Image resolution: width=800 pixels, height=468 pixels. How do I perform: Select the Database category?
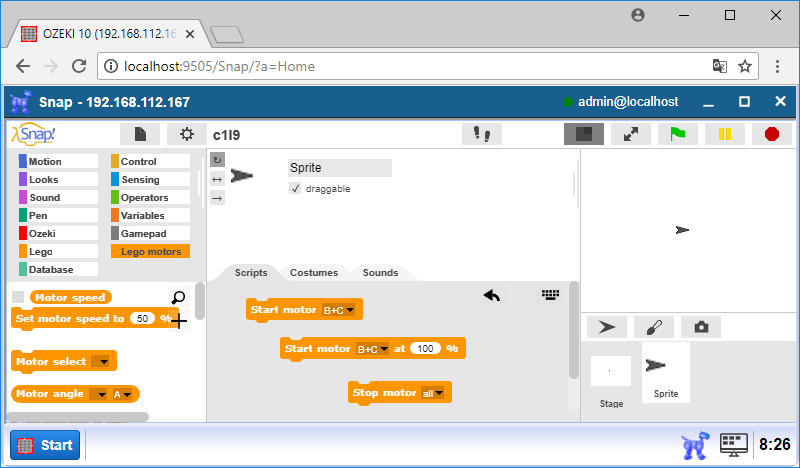58,269
